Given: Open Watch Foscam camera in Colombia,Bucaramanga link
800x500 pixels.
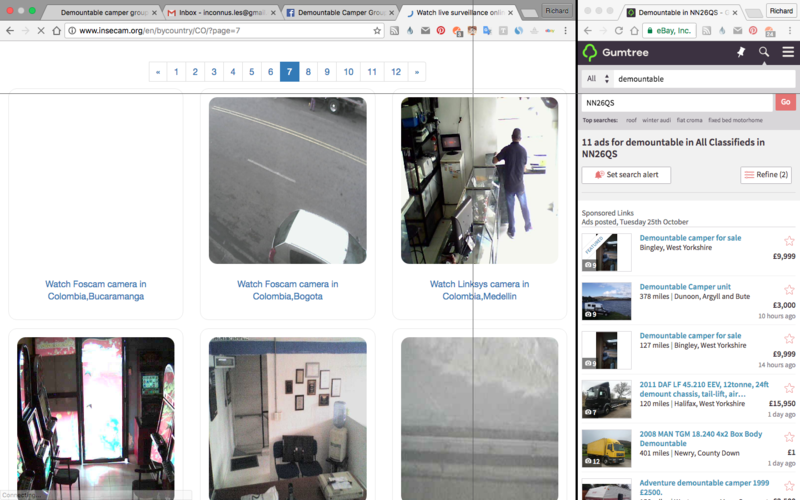Looking at the screenshot, I should 96,290.
